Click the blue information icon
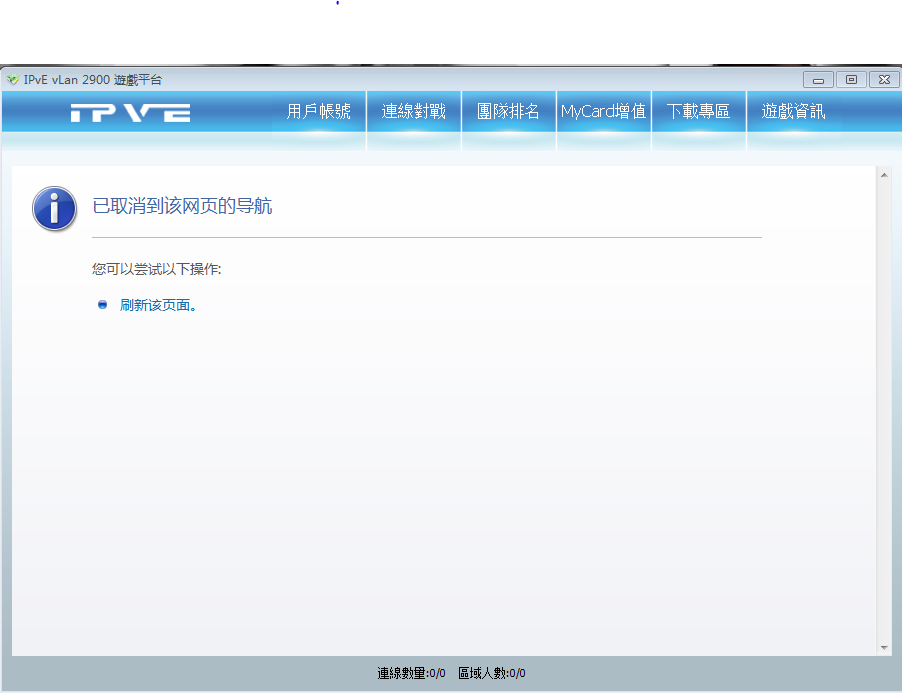The height and width of the screenshot is (693, 902). point(55,209)
